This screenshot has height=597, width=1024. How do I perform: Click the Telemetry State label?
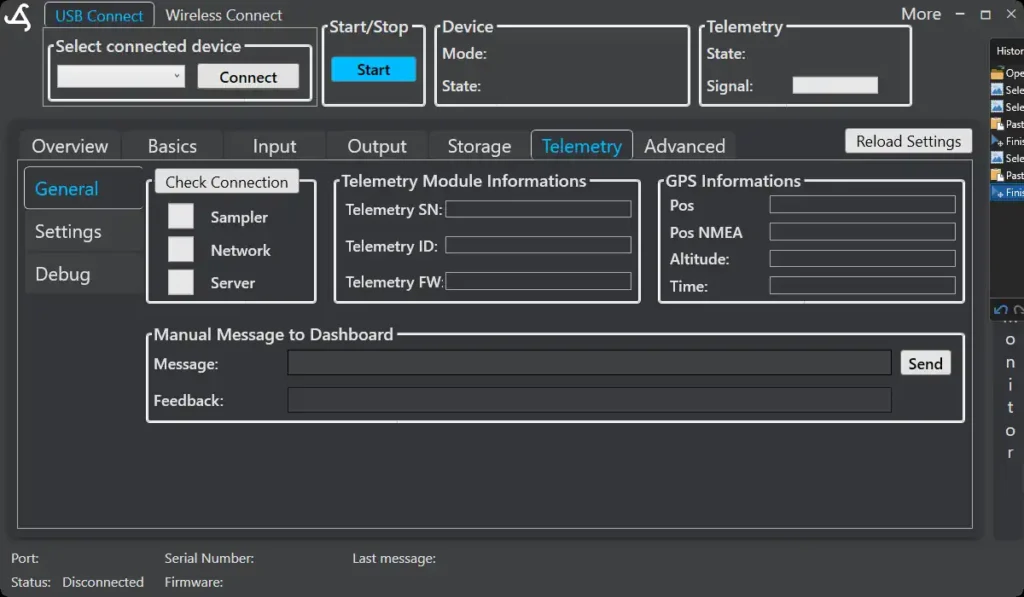click(x=726, y=54)
